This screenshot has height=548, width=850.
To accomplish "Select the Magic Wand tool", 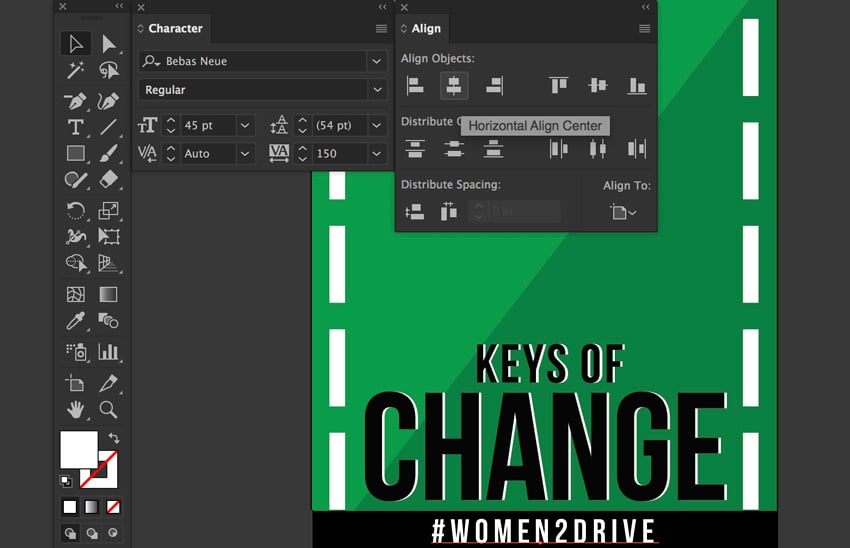I will (75, 70).
